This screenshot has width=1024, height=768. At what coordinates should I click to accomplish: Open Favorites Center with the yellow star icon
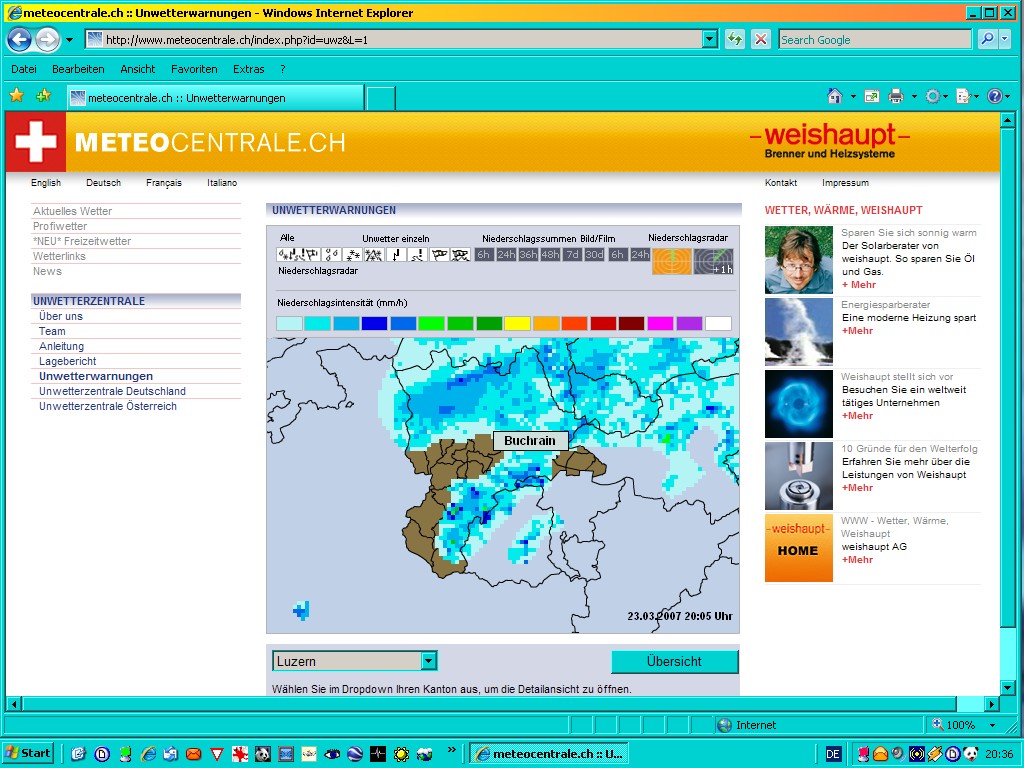tap(16, 97)
